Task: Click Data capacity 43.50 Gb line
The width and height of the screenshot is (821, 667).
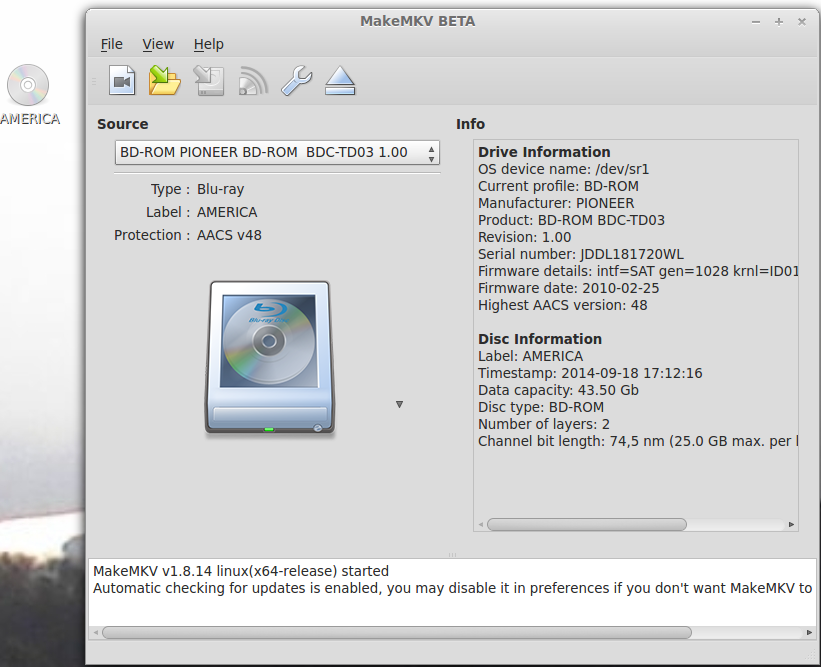Action: (x=558, y=390)
